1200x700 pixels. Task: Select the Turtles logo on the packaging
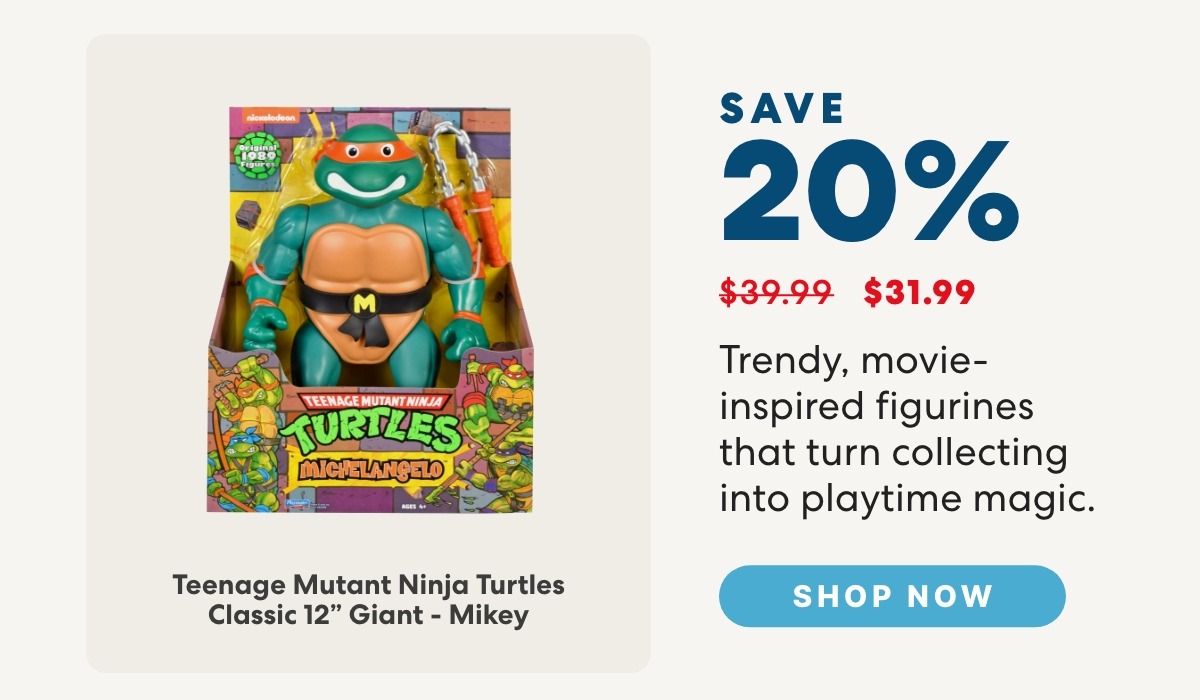(x=370, y=428)
